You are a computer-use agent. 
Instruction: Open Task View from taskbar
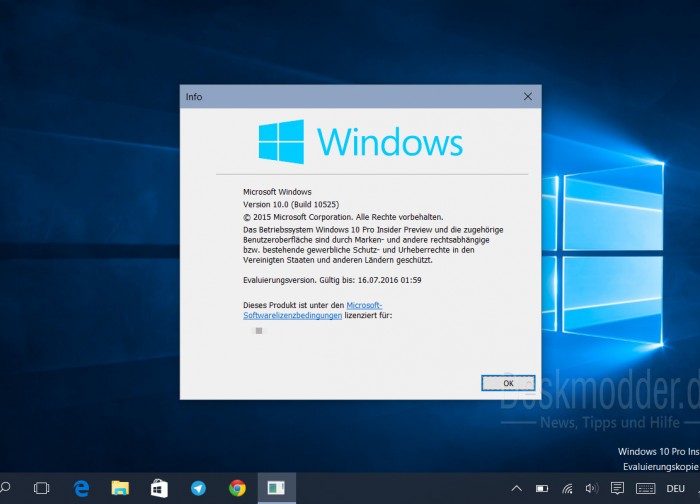41,488
